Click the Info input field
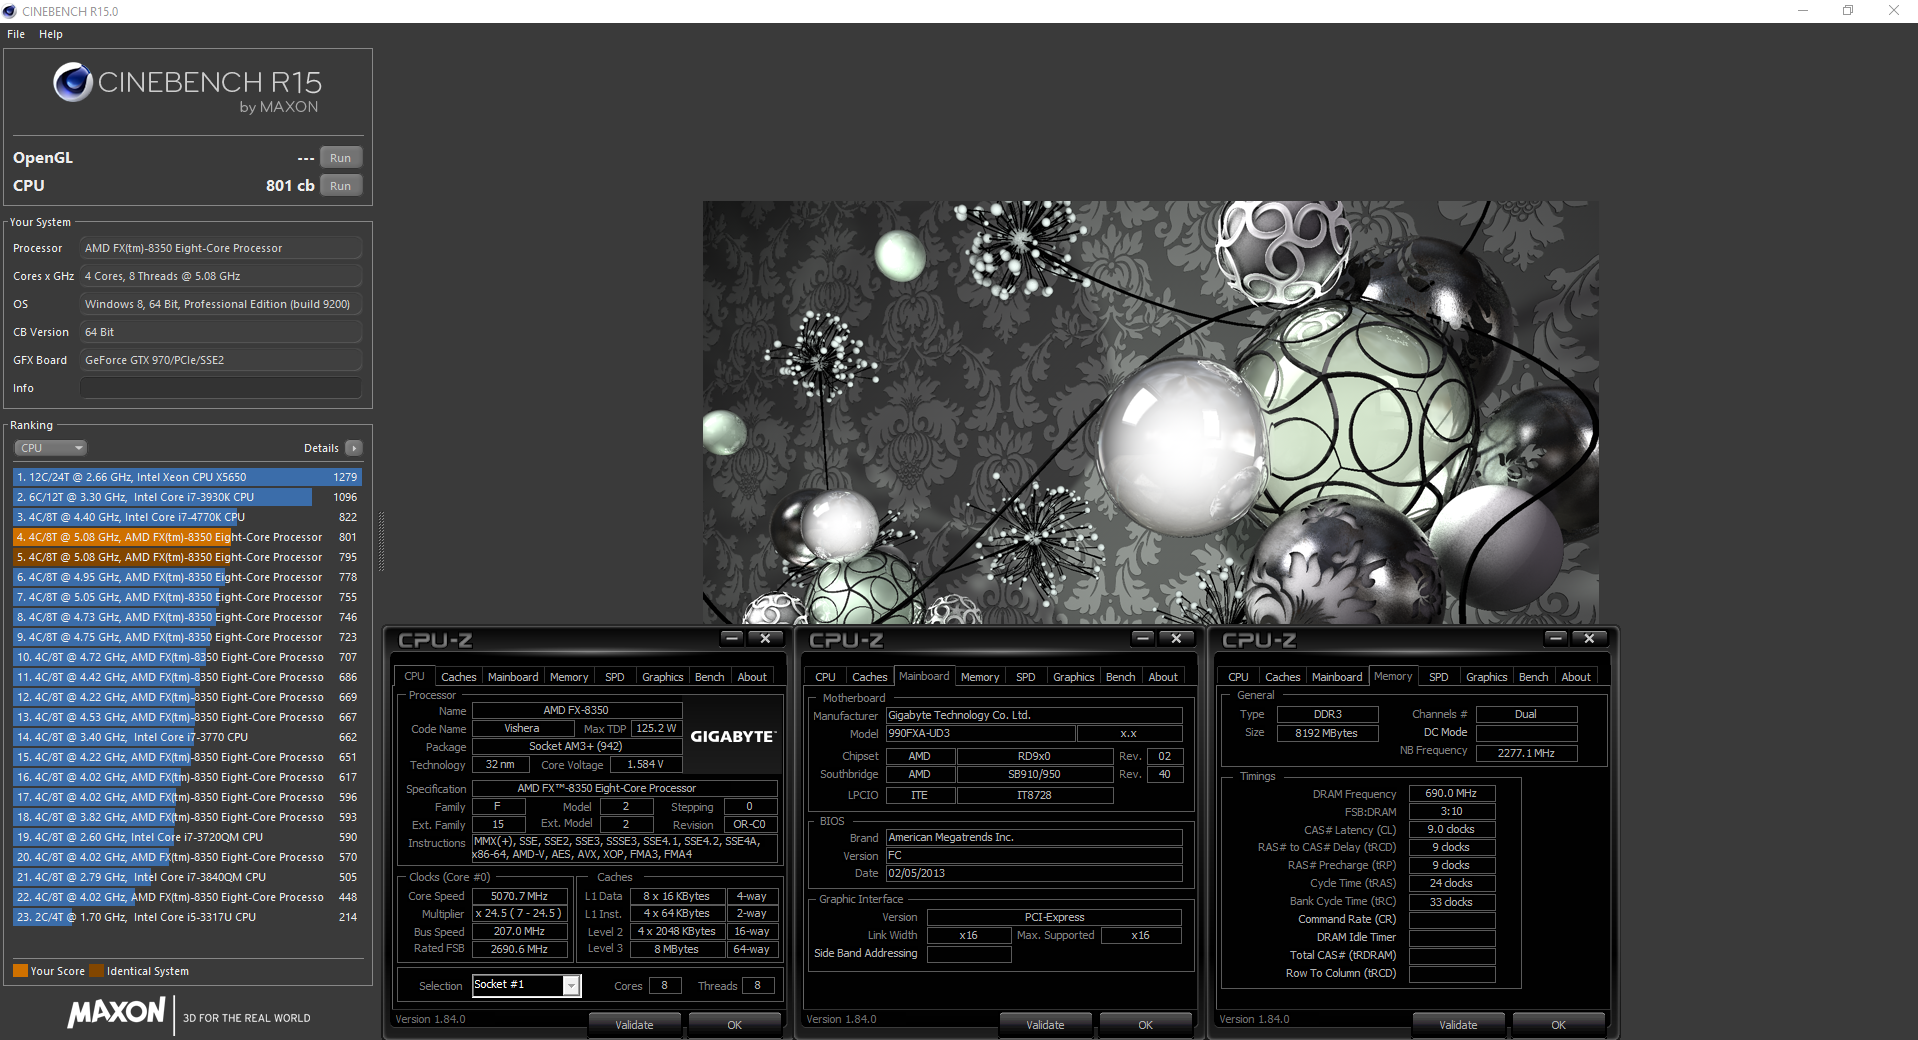This screenshot has height=1040, width=1918. 221,388
